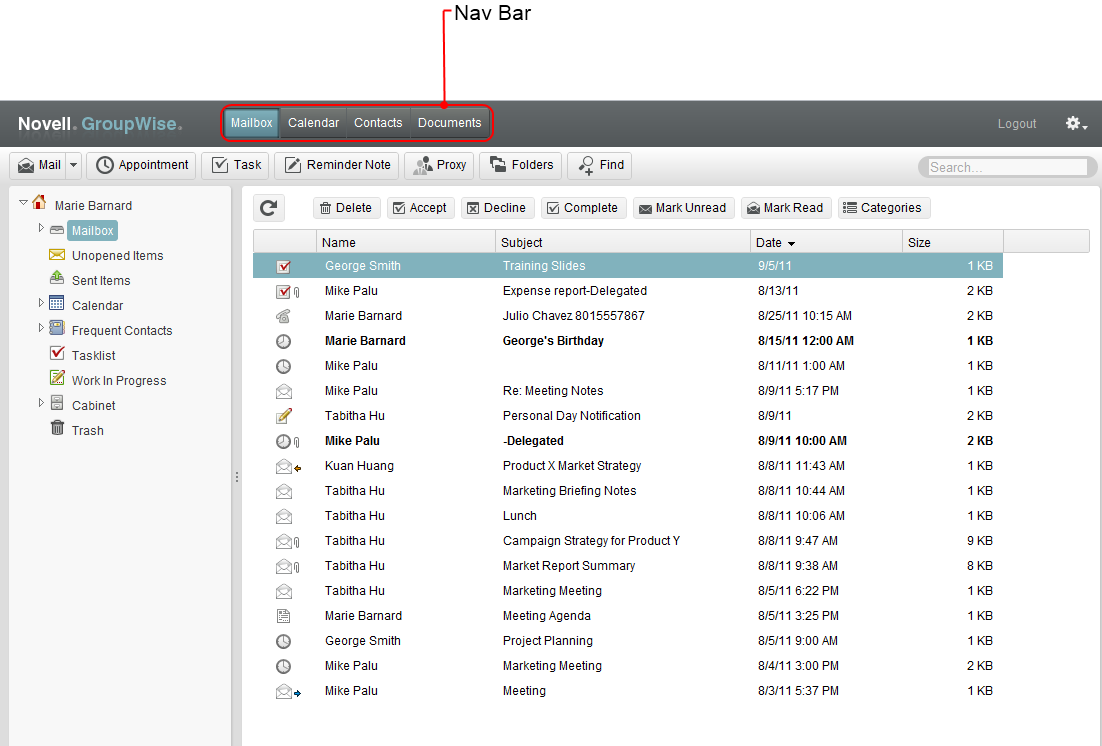Open the Mail button dropdown arrow
The height and width of the screenshot is (746, 1102).
pyautogui.click(x=74, y=165)
